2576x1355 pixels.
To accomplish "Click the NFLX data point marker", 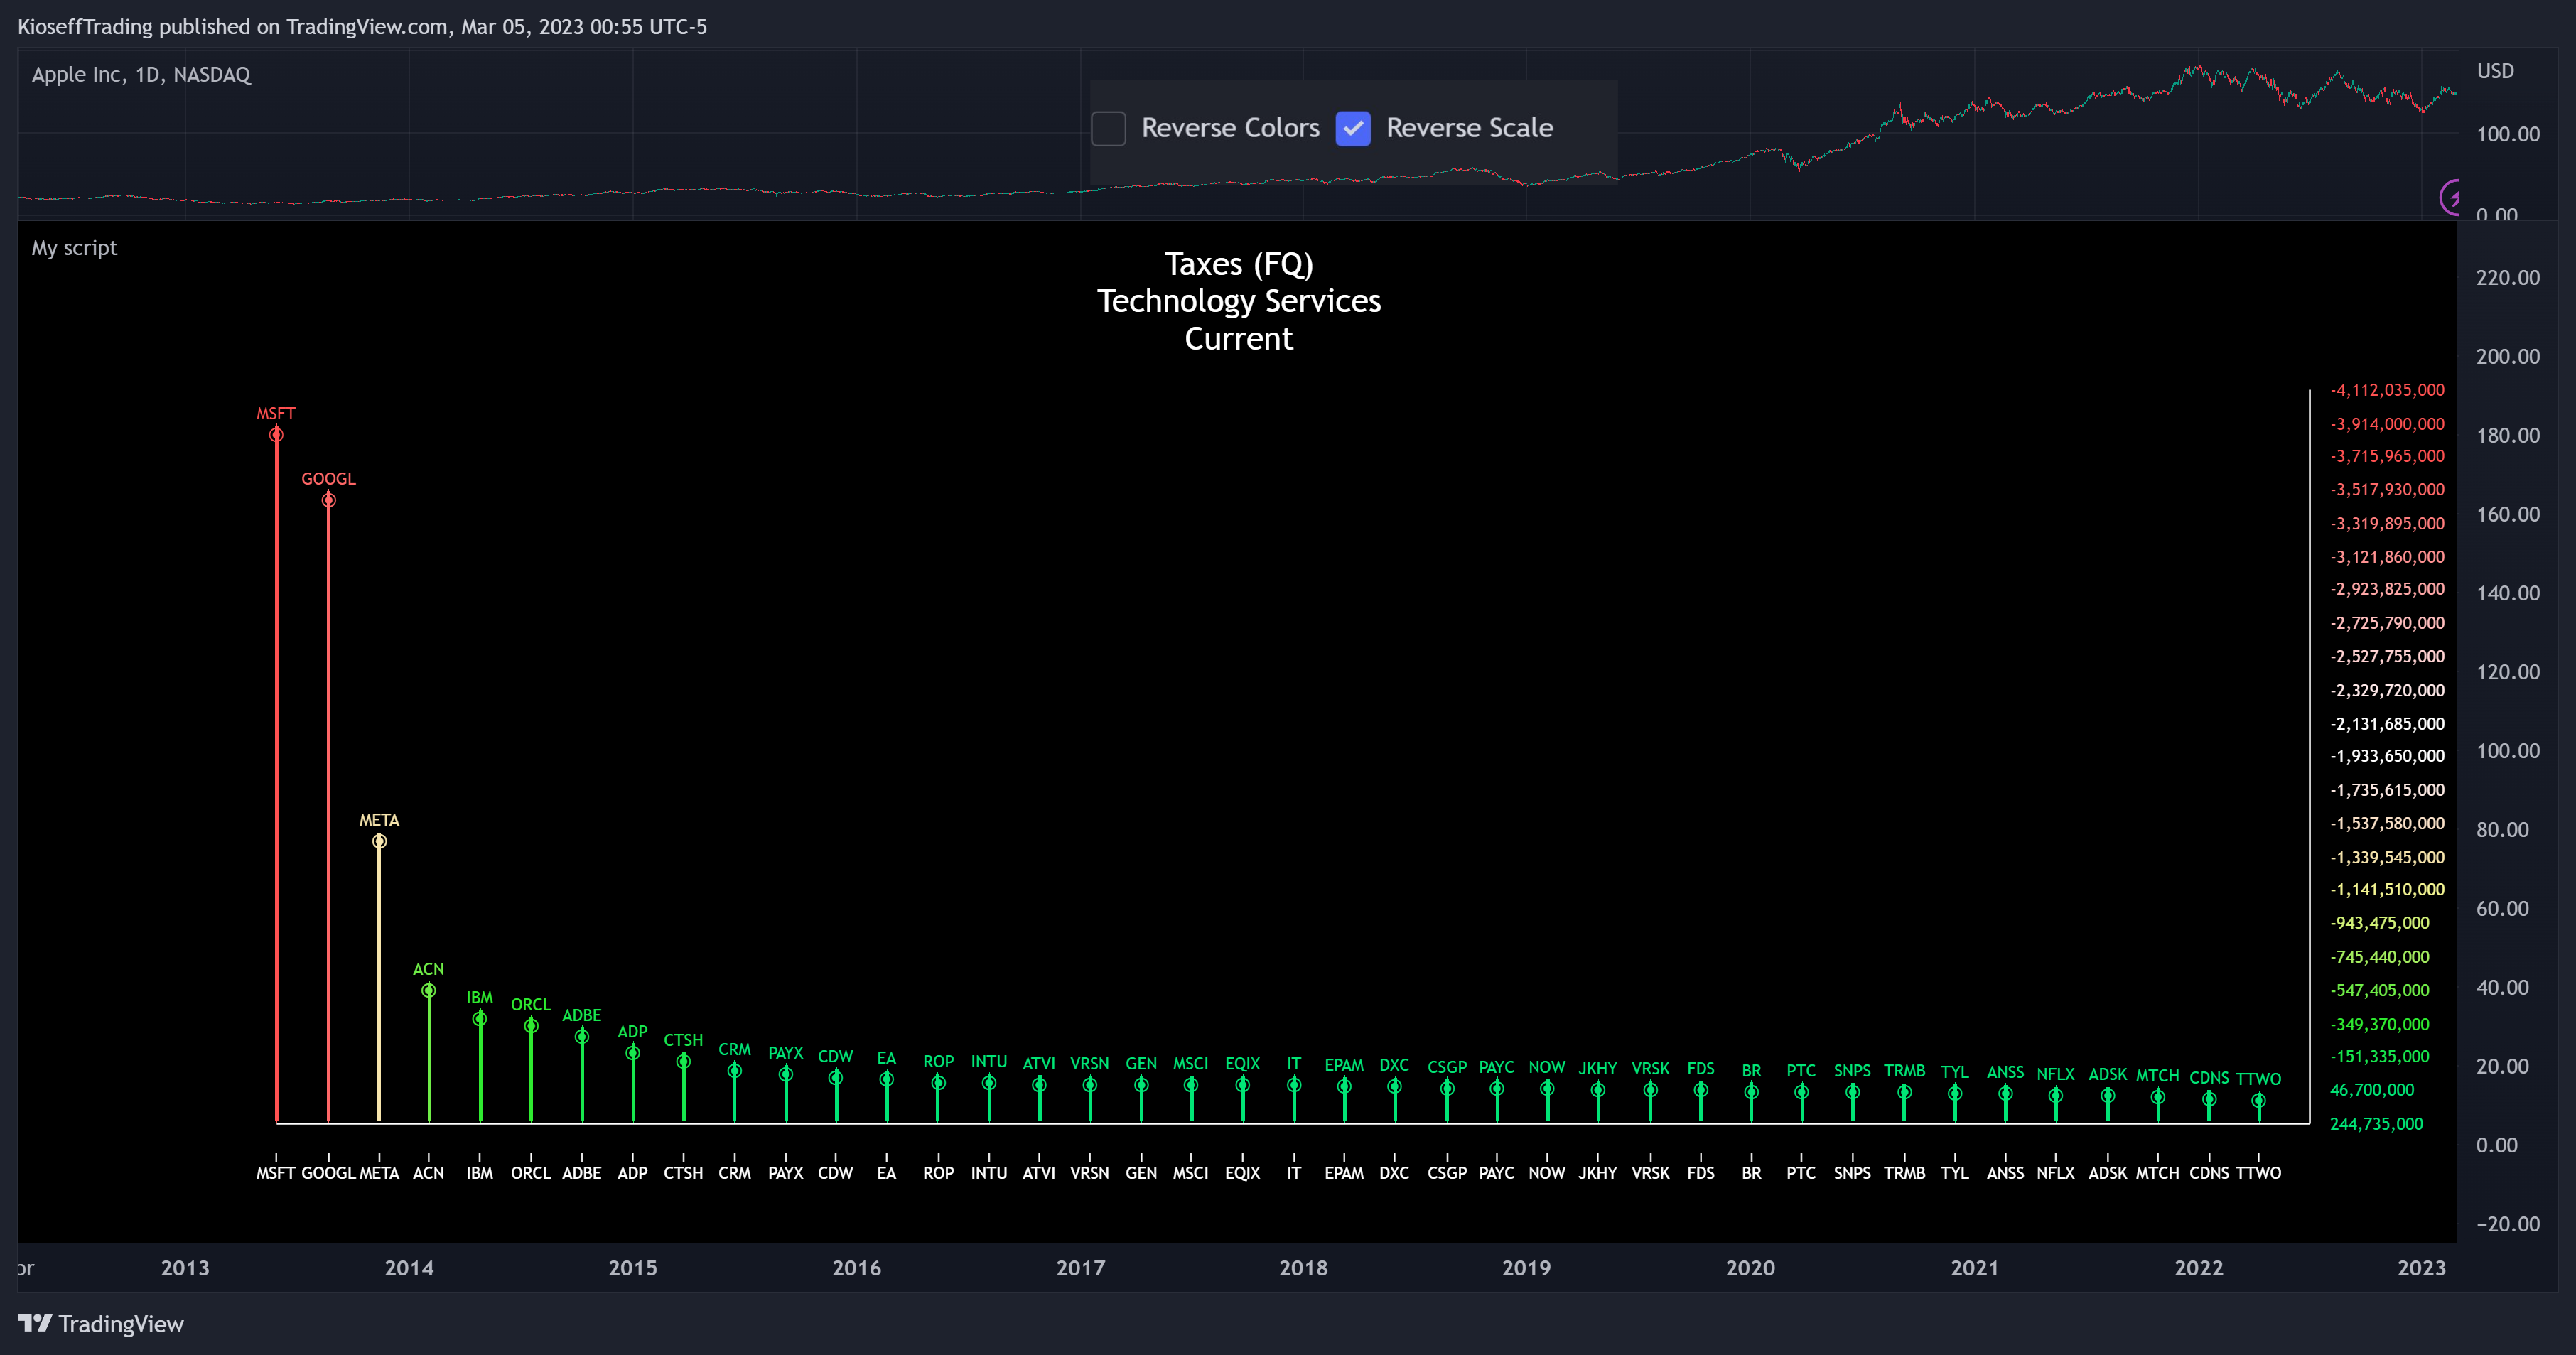I will (x=2056, y=1096).
